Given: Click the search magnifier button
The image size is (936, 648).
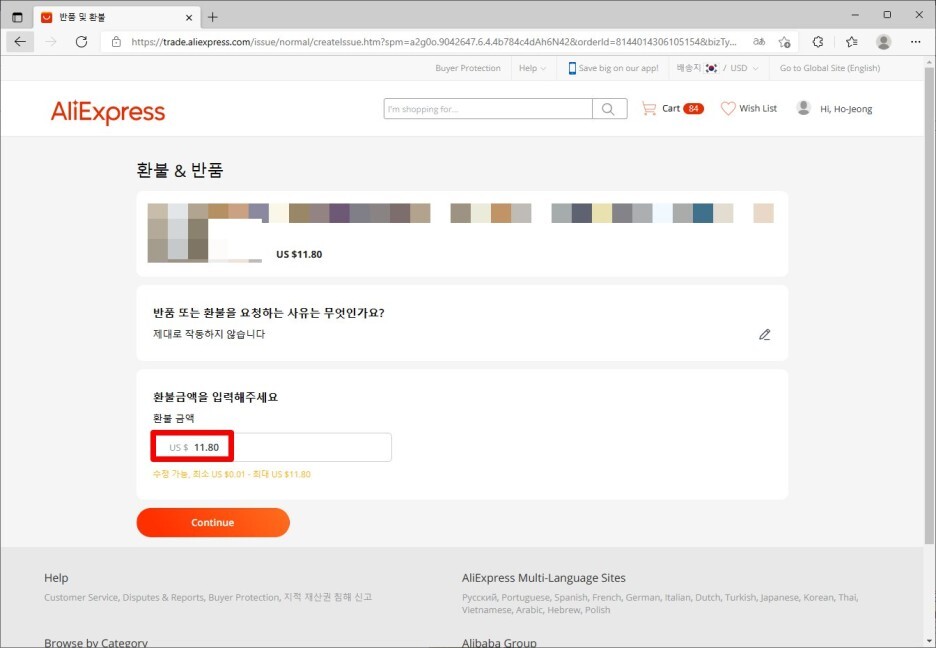Looking at the screenshot, I should 609,109.
